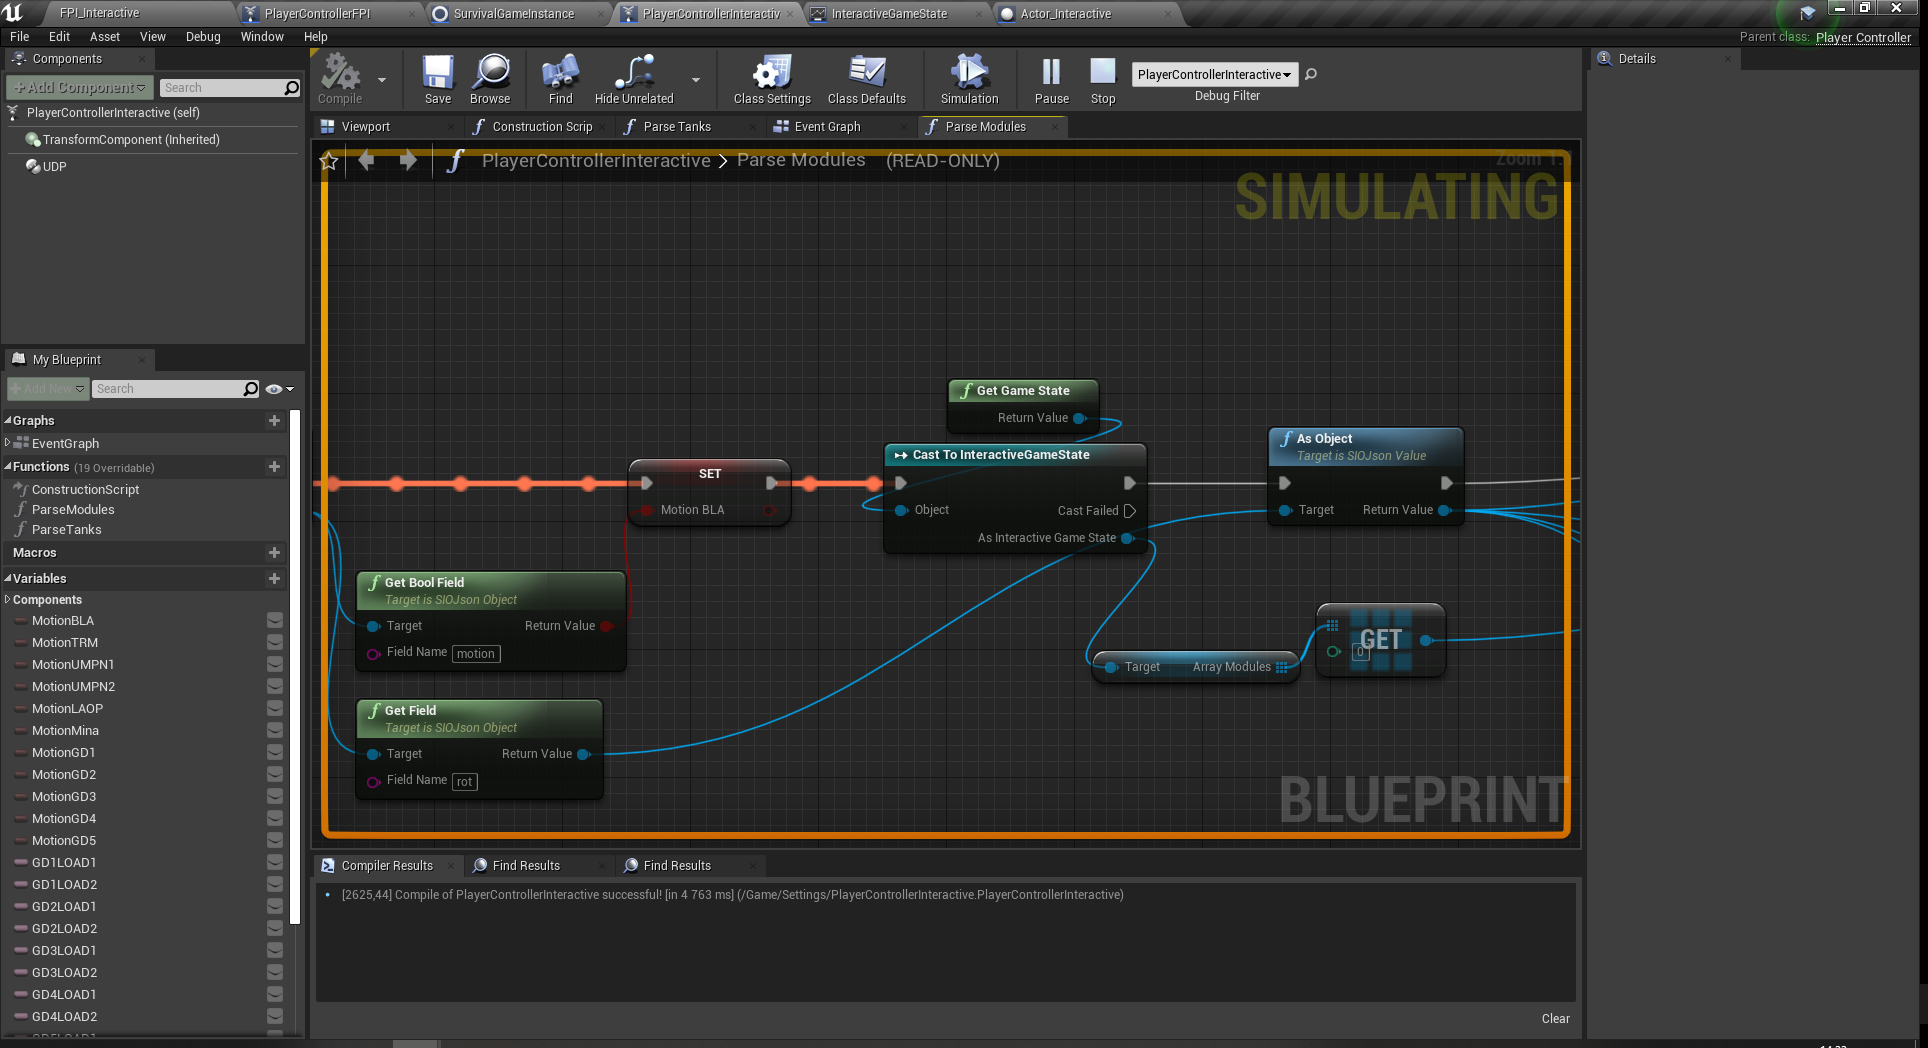
Task: Click search icon in My Blueprint panel
Action: coord(250,389)
